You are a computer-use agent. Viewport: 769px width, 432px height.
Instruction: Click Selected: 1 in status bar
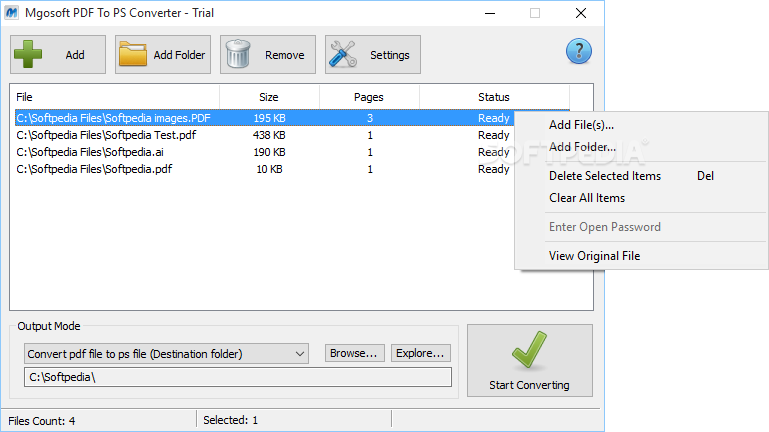pos(231,420)
